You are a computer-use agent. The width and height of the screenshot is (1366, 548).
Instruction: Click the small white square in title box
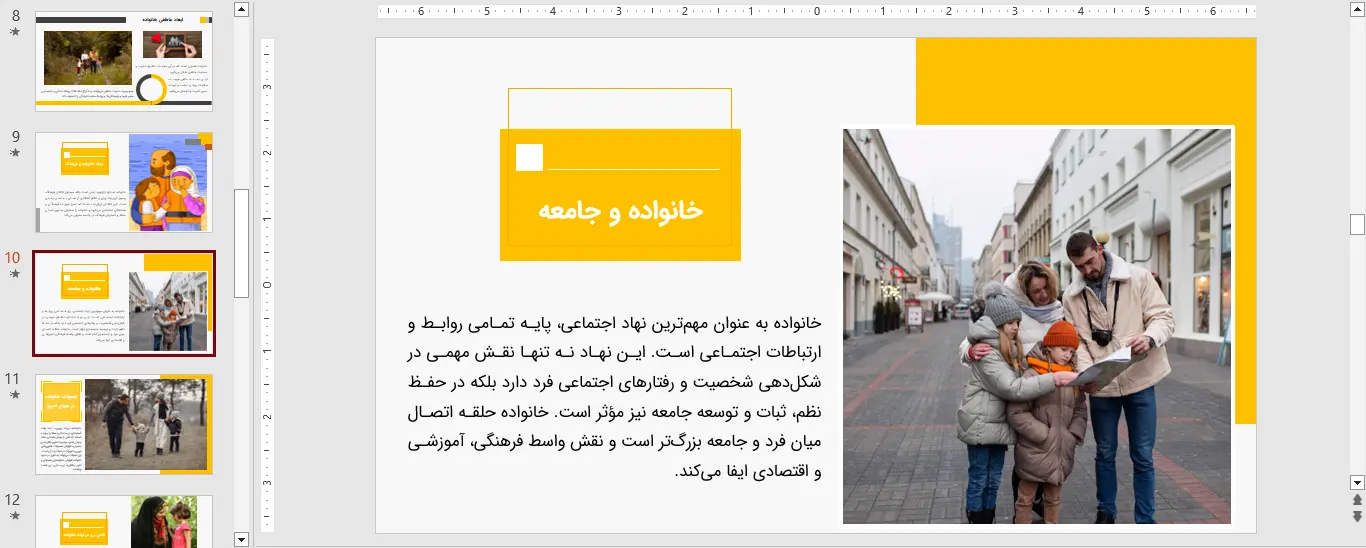[529, 158]
